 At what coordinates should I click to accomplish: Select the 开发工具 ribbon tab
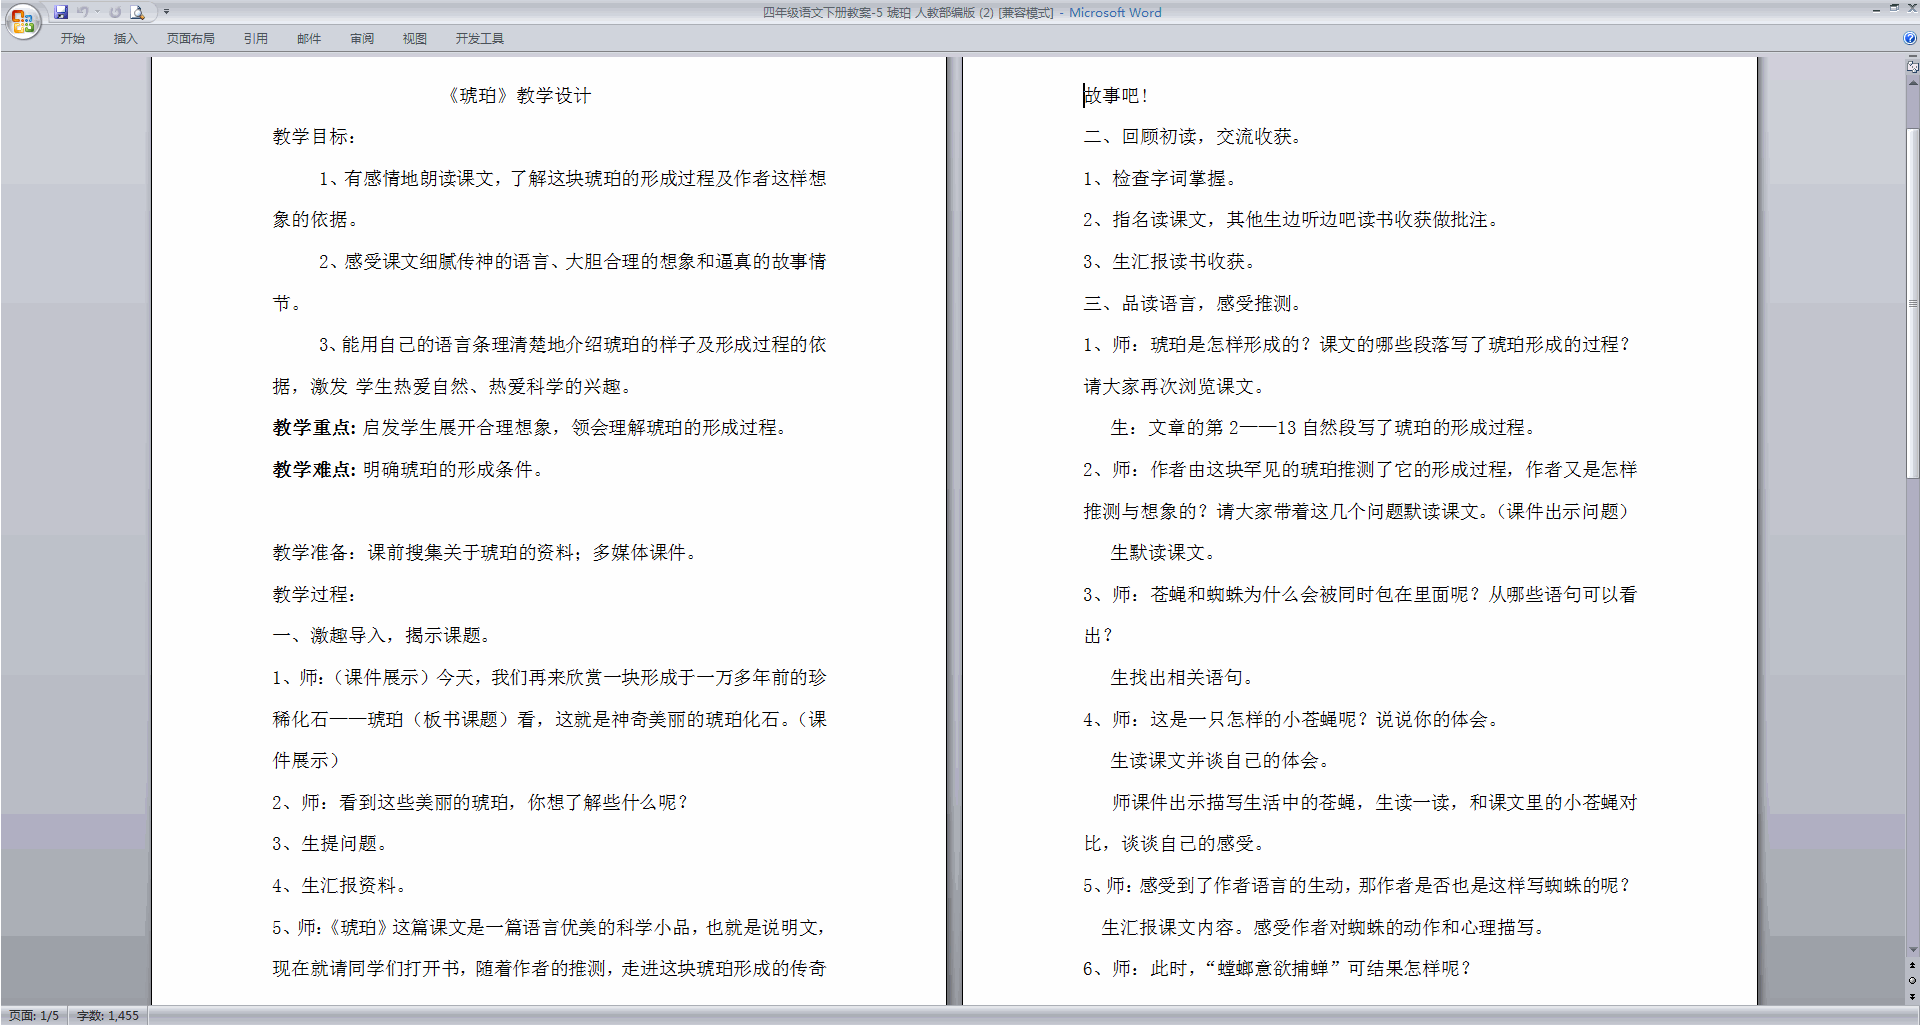click(x=480, y=38)
